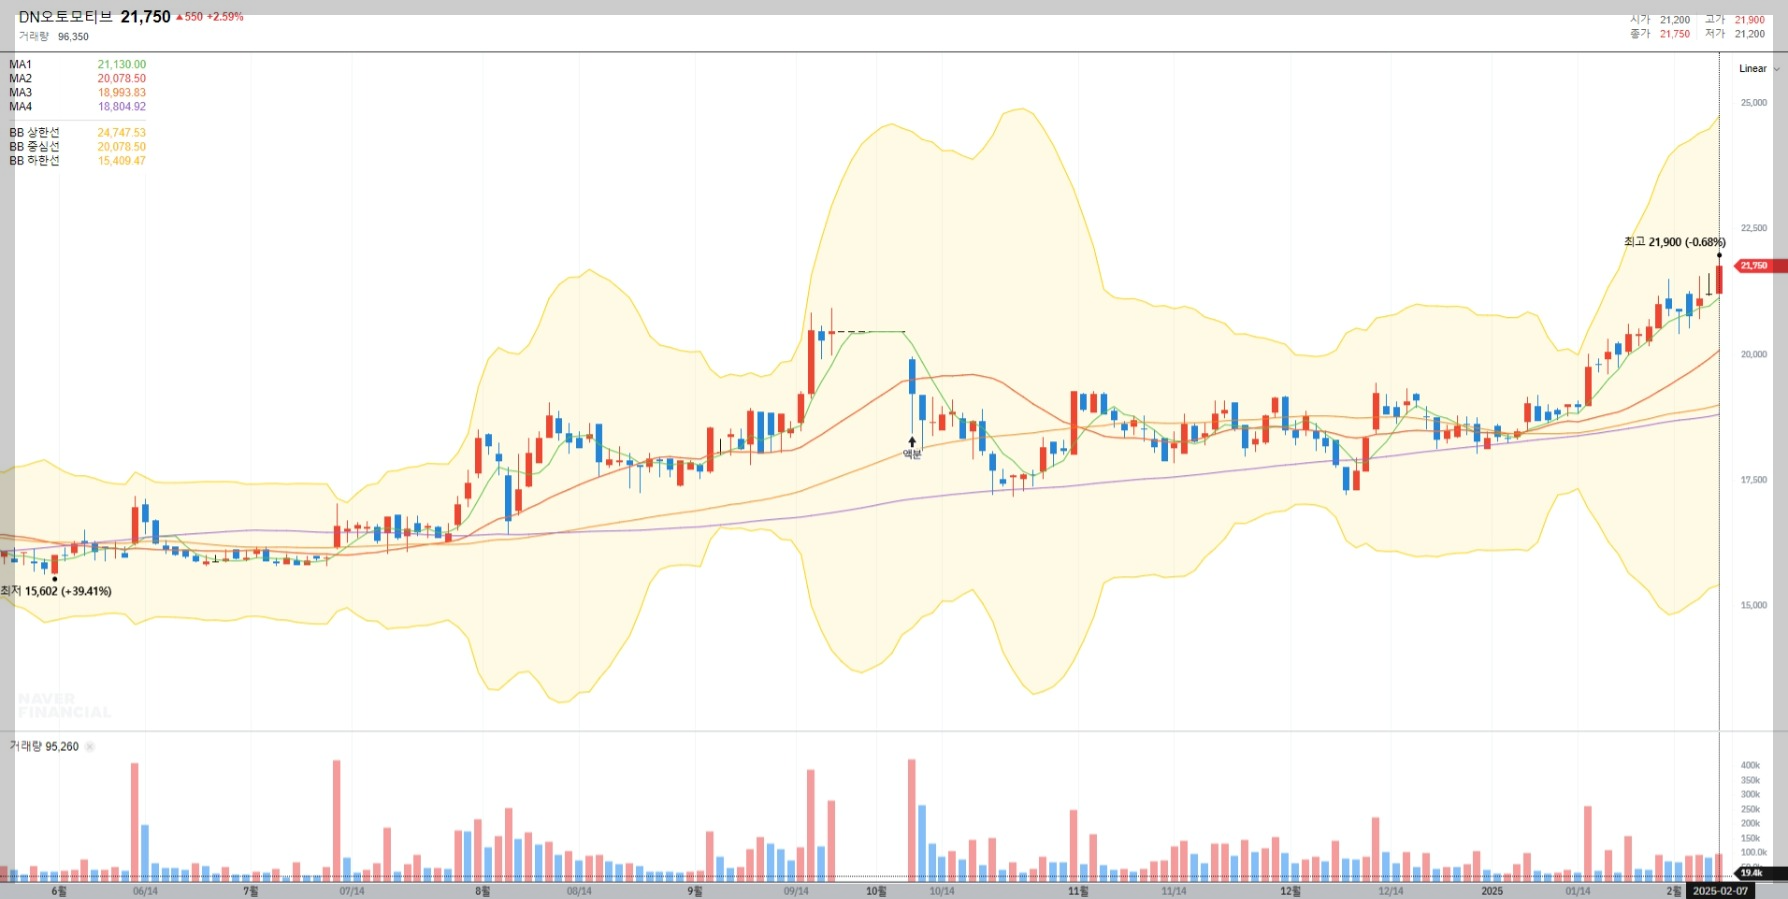Click the 400k volume axis label
Viewport: 1788px width, 899px height.
coord(1750,766)
